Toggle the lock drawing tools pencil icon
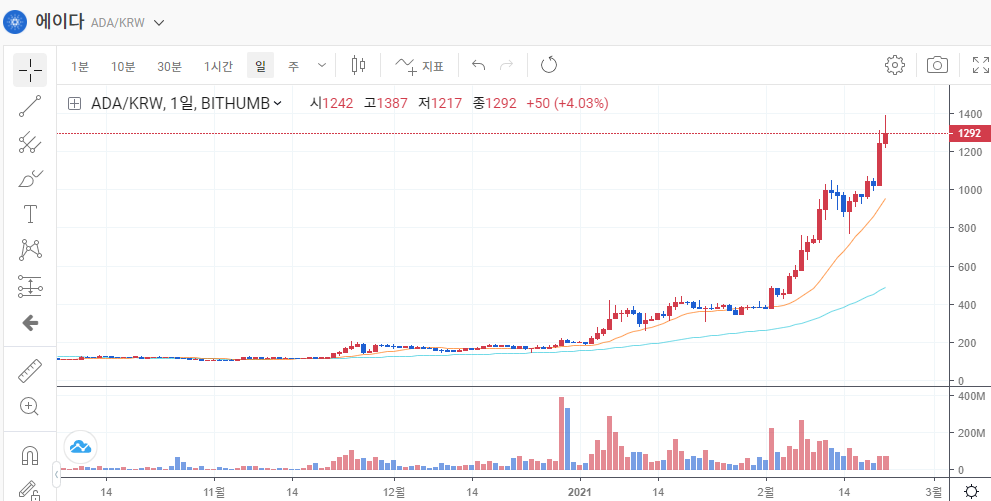Viewport: 991px width, 501px height. [30, 490]
